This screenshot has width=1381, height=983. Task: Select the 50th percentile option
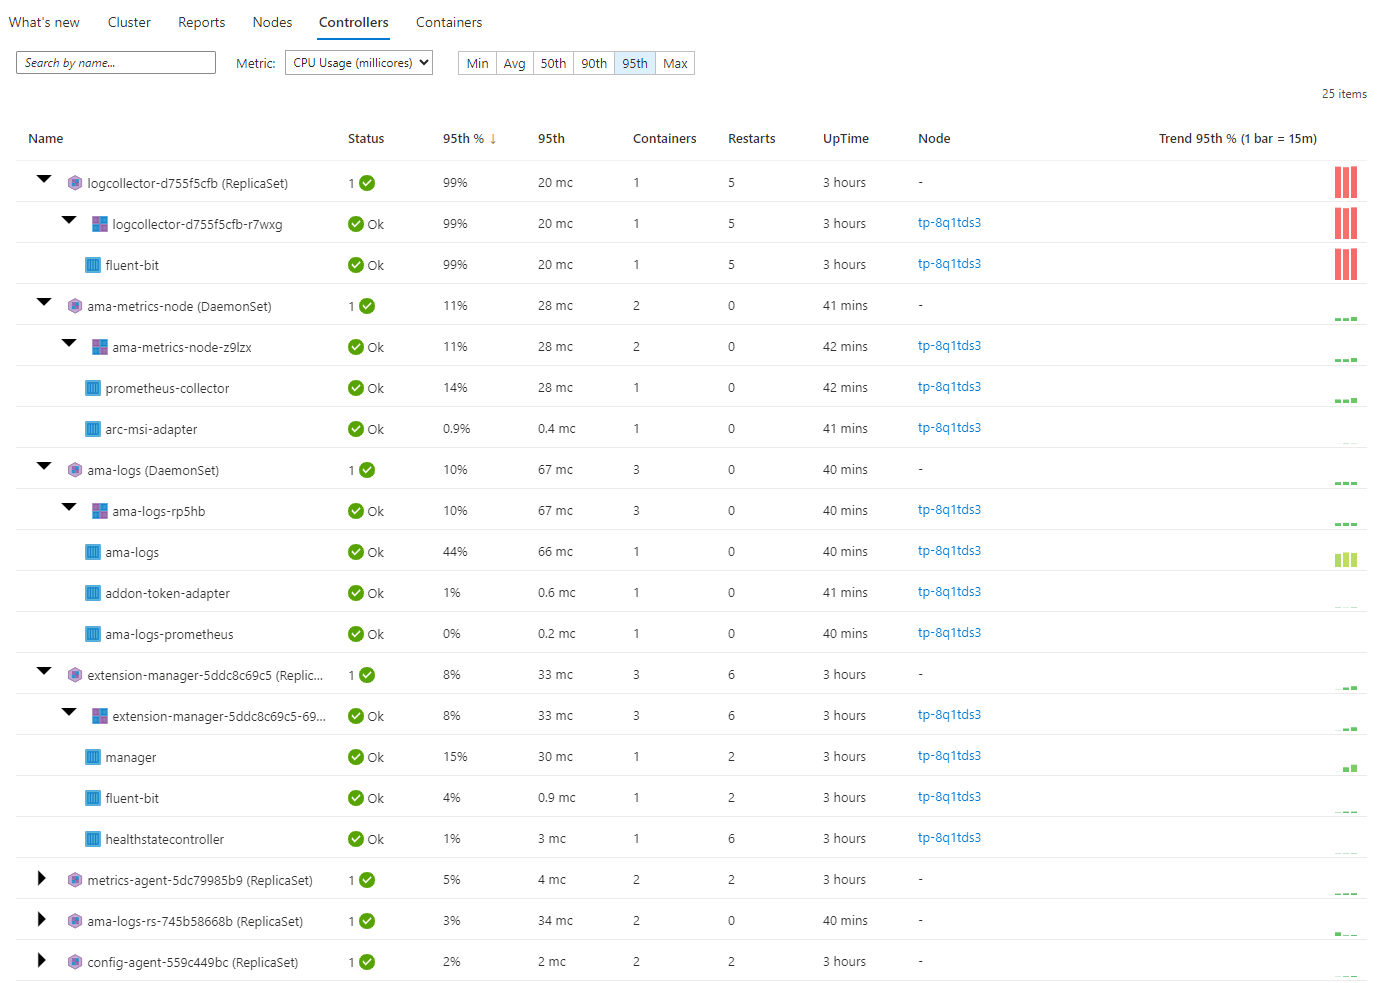(553, 63)
